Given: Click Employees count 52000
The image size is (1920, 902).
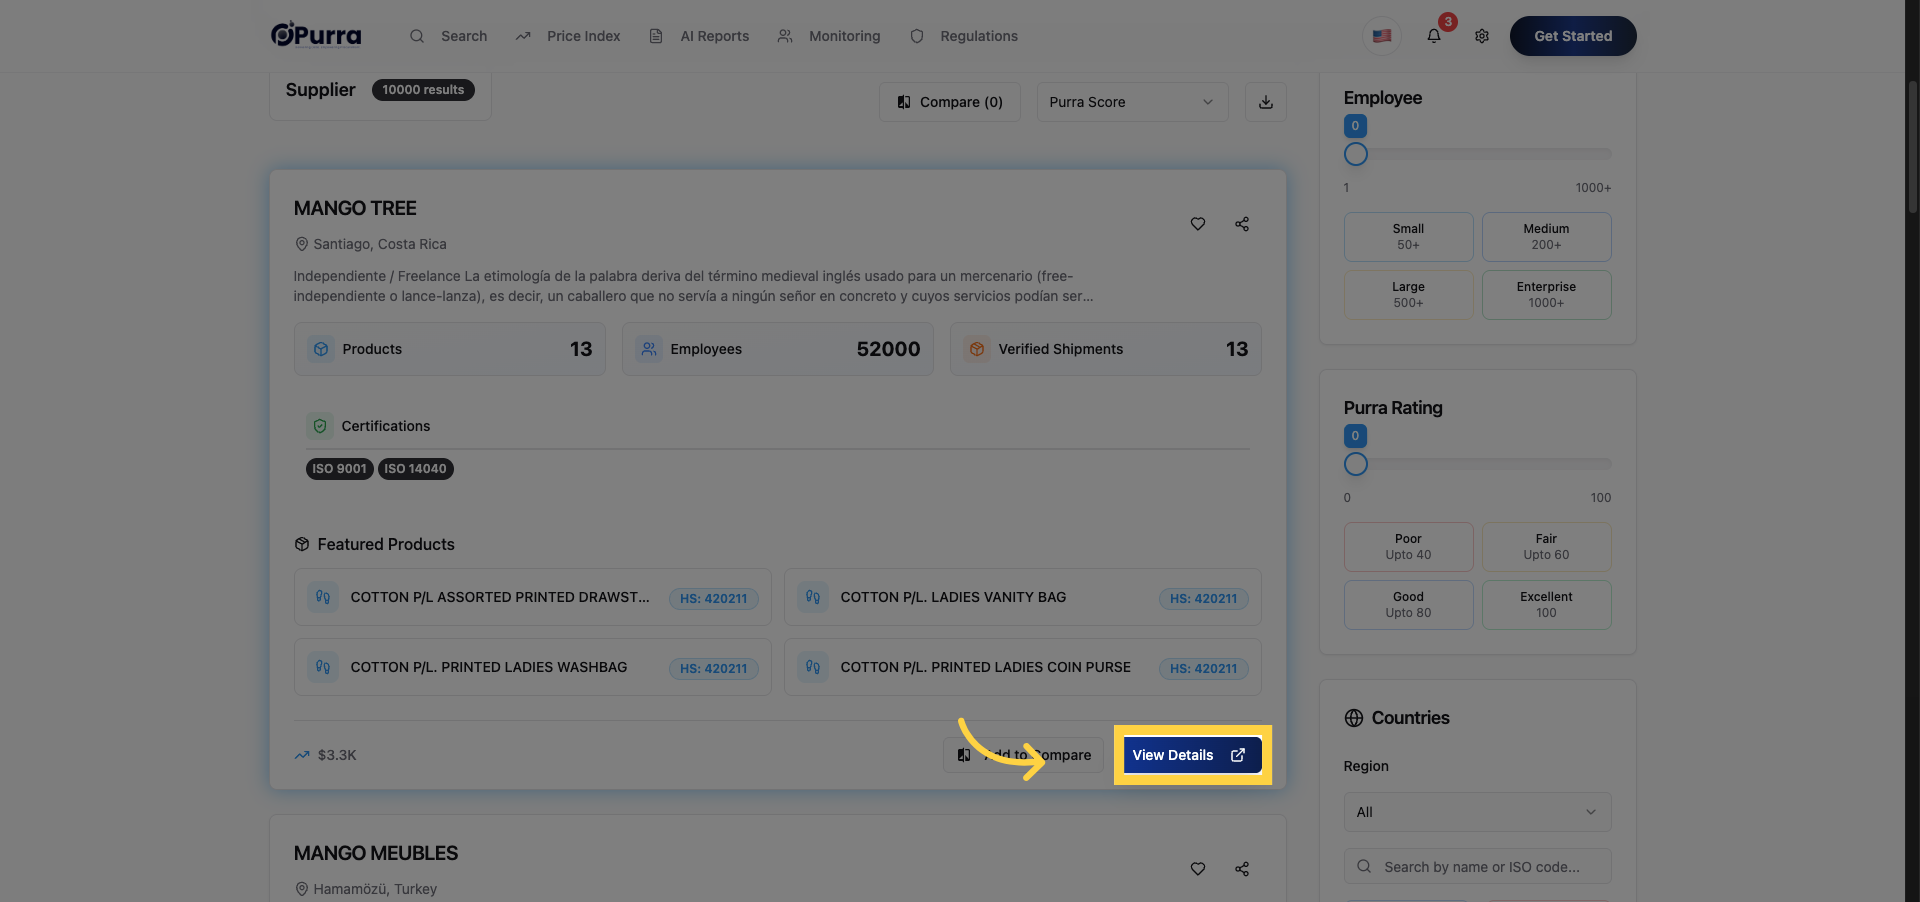Looking at the screenshot, I should coord(888,349).
